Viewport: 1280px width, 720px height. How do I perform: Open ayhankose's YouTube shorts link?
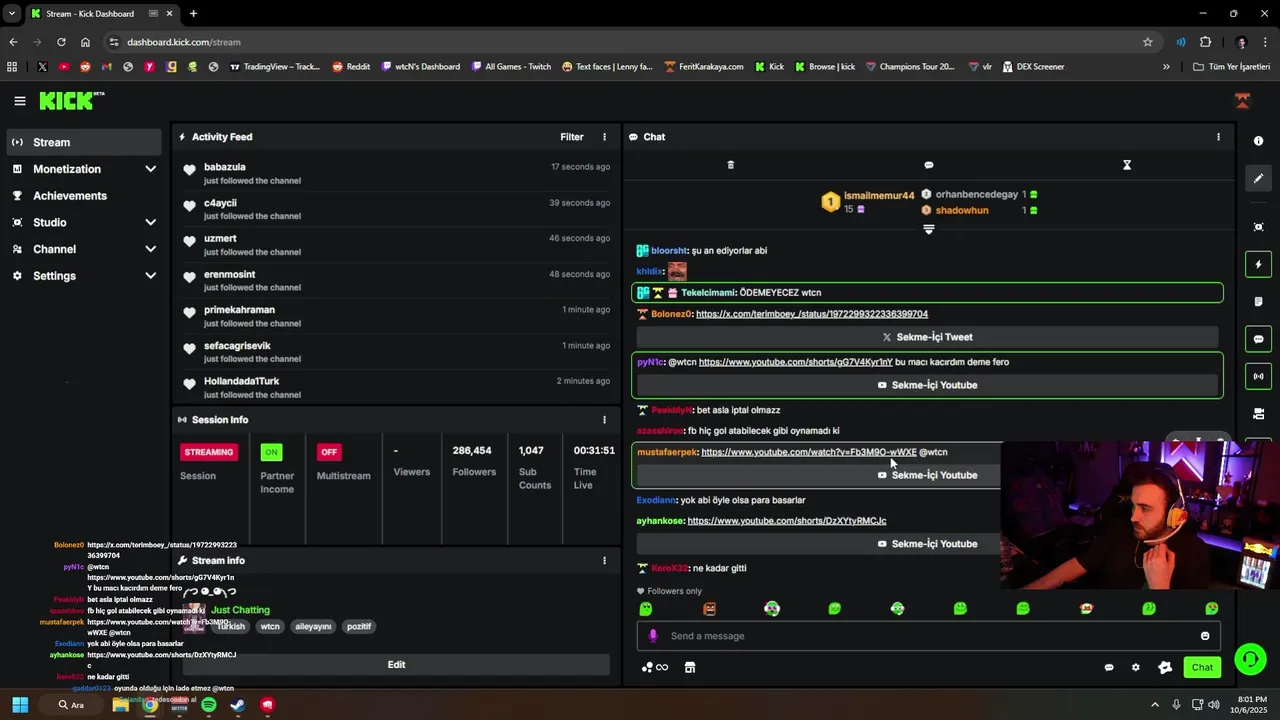[787, 521]
